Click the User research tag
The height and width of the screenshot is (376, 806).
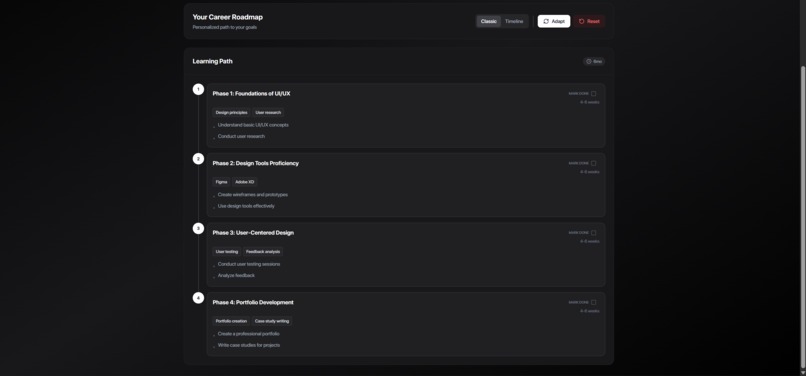[268, 113]
